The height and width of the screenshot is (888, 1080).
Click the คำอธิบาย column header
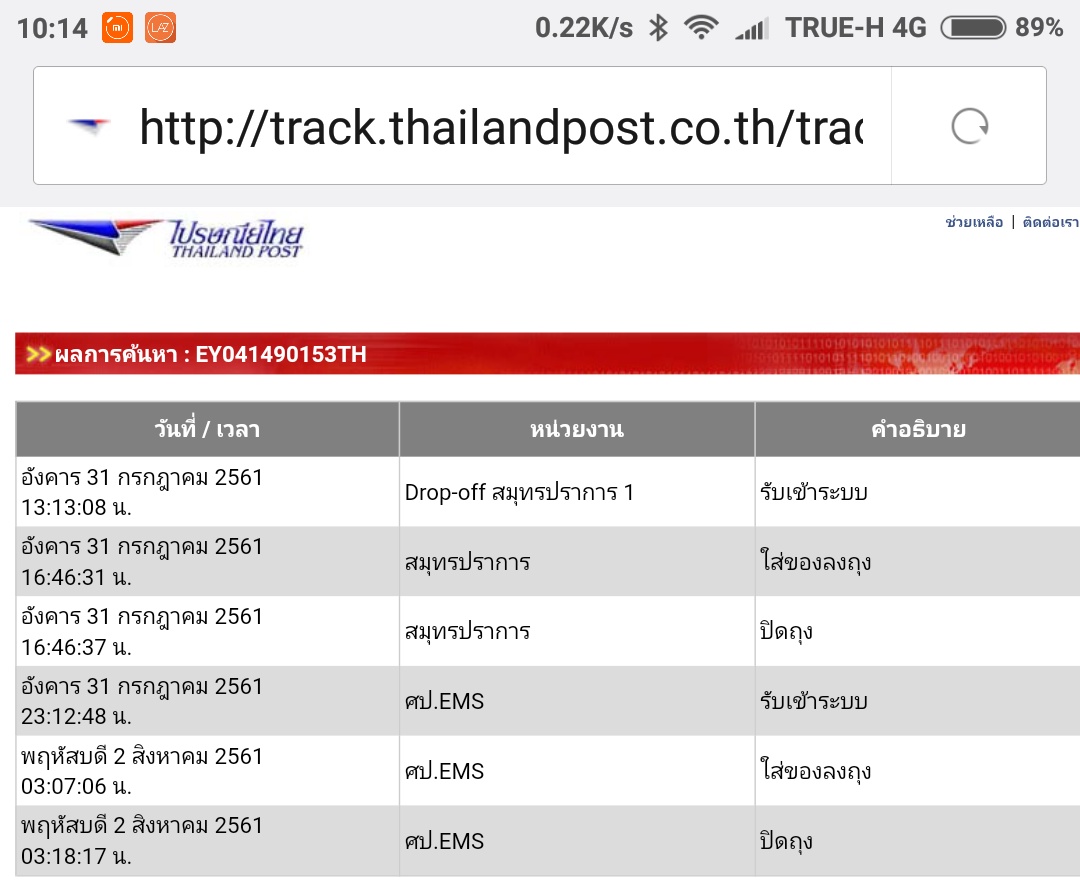917,430
